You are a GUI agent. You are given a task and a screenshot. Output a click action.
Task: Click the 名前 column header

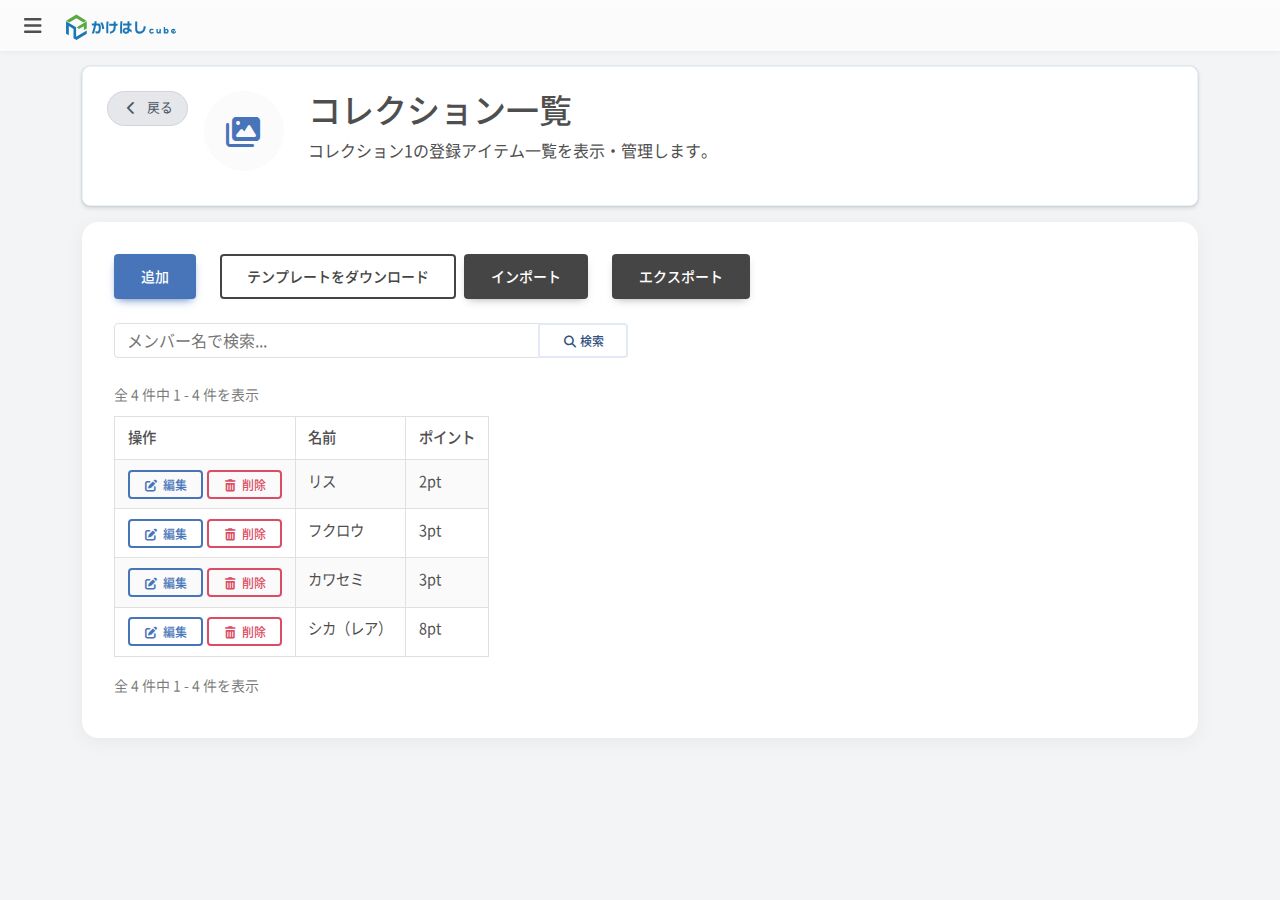tap(350, 438)
